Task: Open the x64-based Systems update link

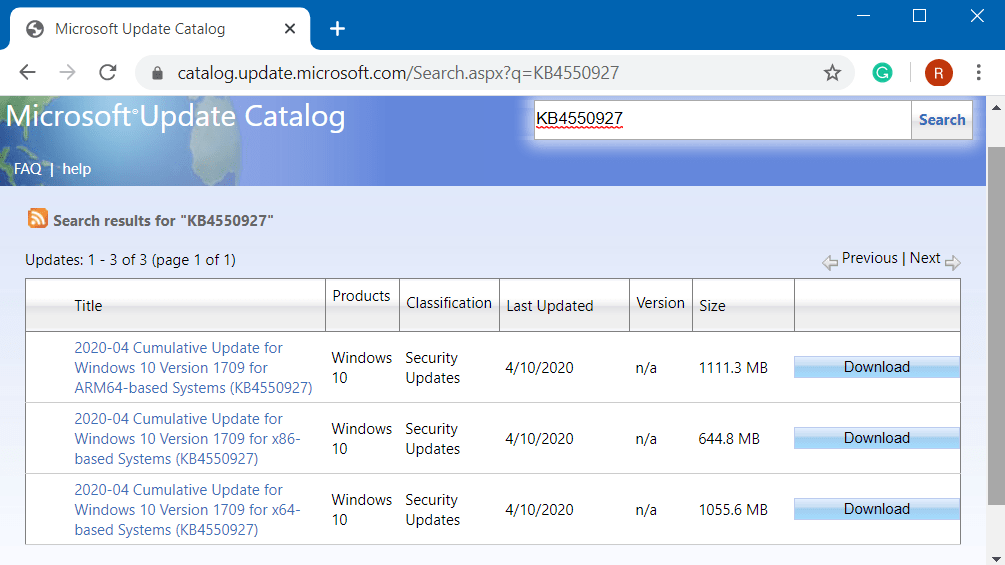Action: coord(187,510)
